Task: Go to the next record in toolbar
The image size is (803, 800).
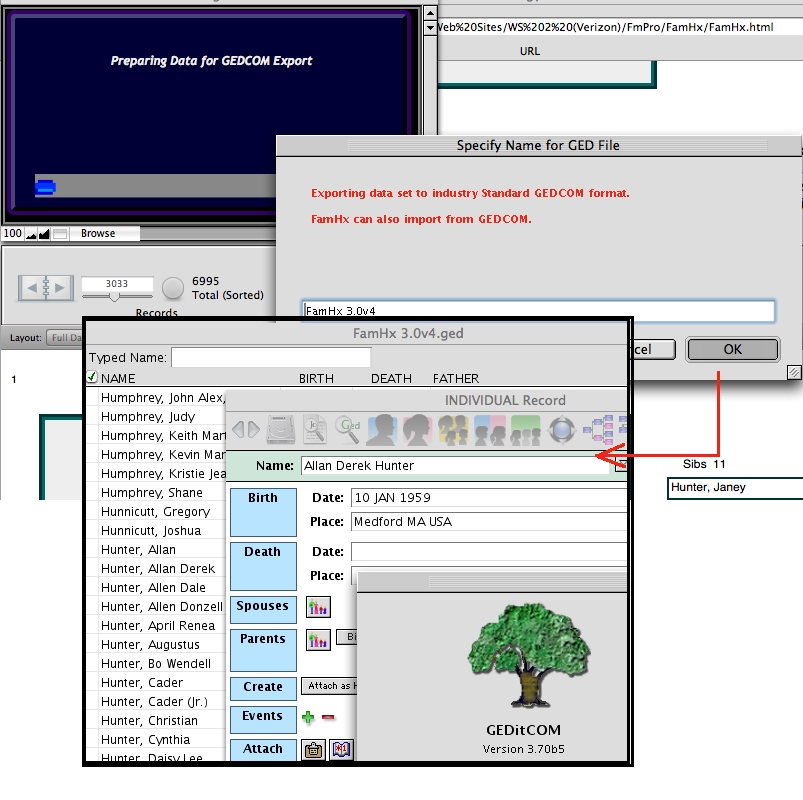Action: coord(253,429)
